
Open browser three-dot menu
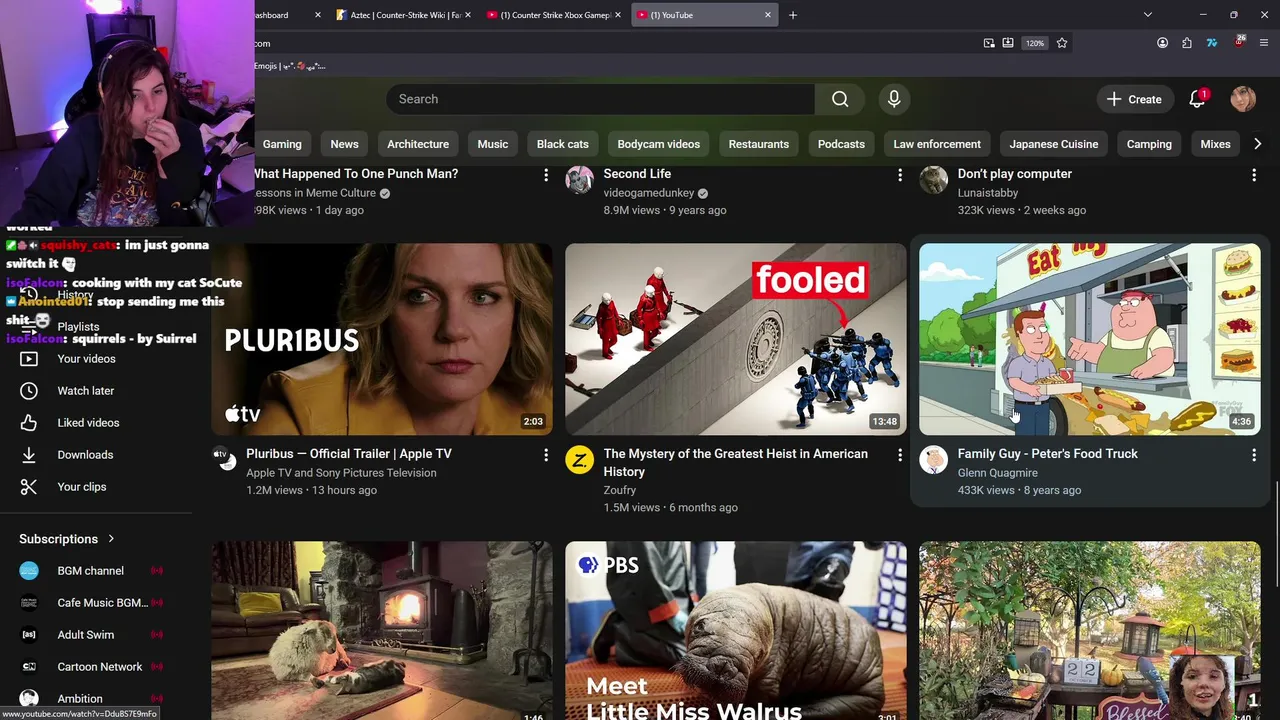(x=1264, y=43)
